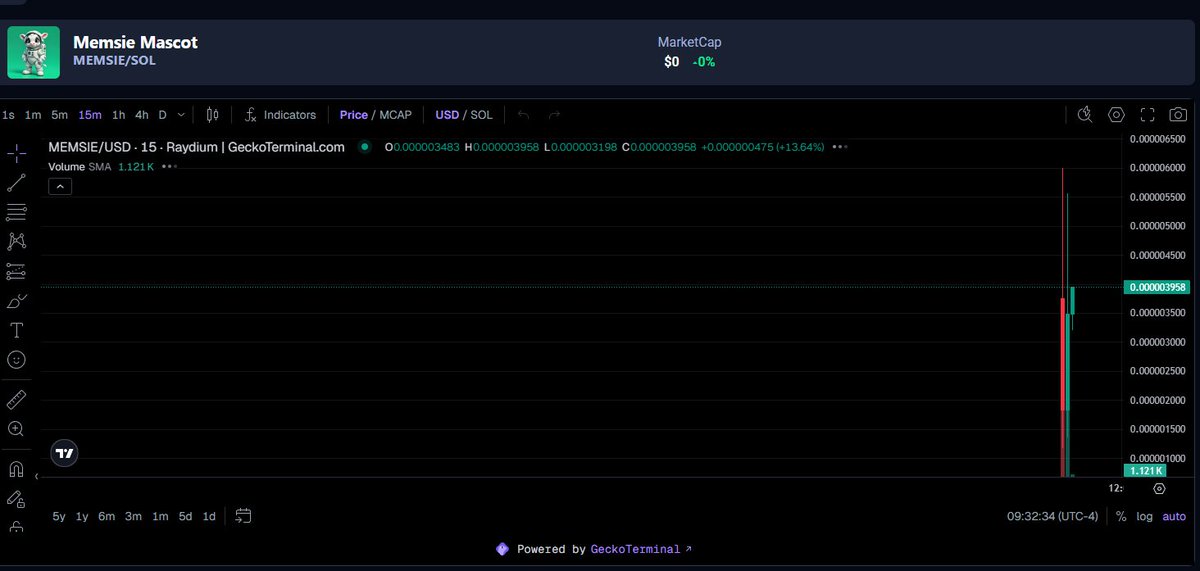Open Volume indicator more options dots
The height and width of the screenshot is (571, 1200).
pos(168,166)
